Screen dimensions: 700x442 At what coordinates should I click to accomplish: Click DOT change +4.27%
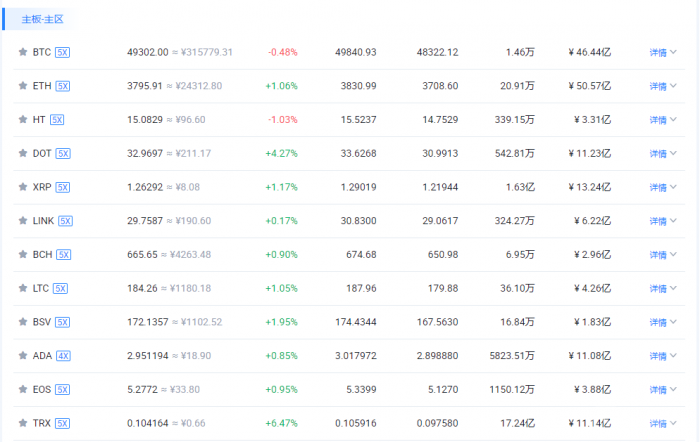281,153
